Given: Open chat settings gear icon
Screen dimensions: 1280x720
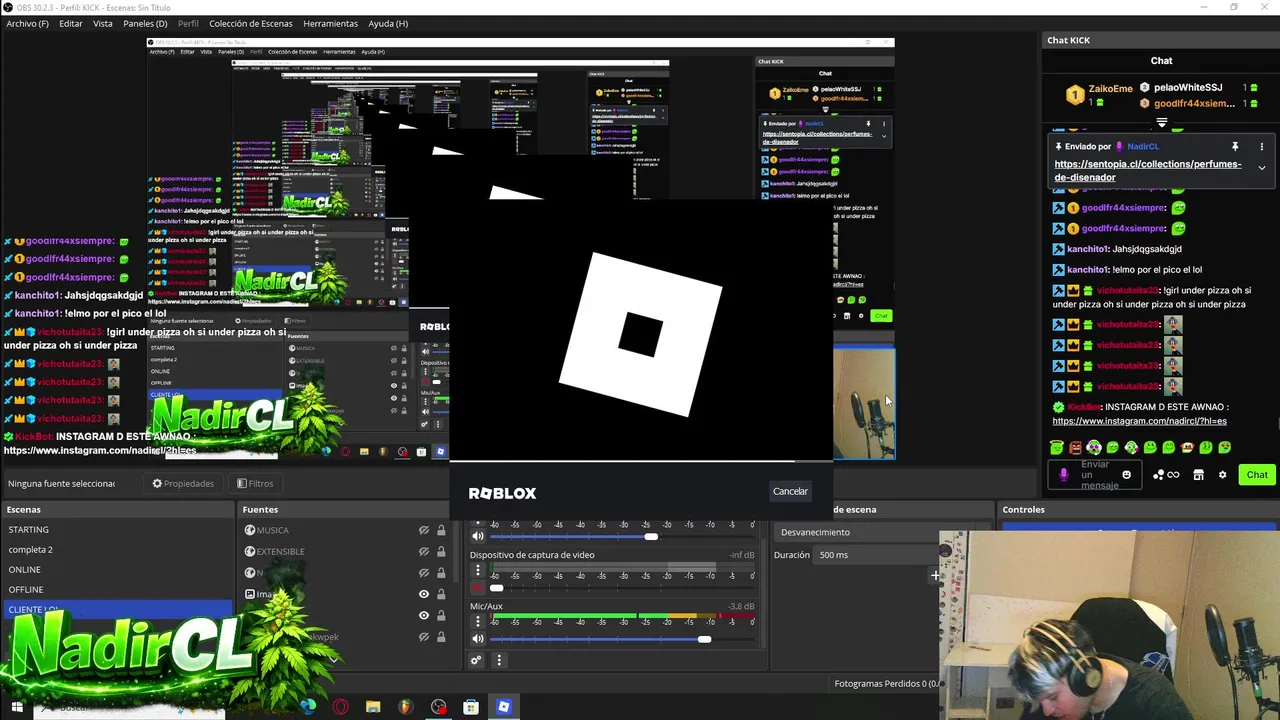Looking at the screenshot, I should click(x=1222, y=475).
